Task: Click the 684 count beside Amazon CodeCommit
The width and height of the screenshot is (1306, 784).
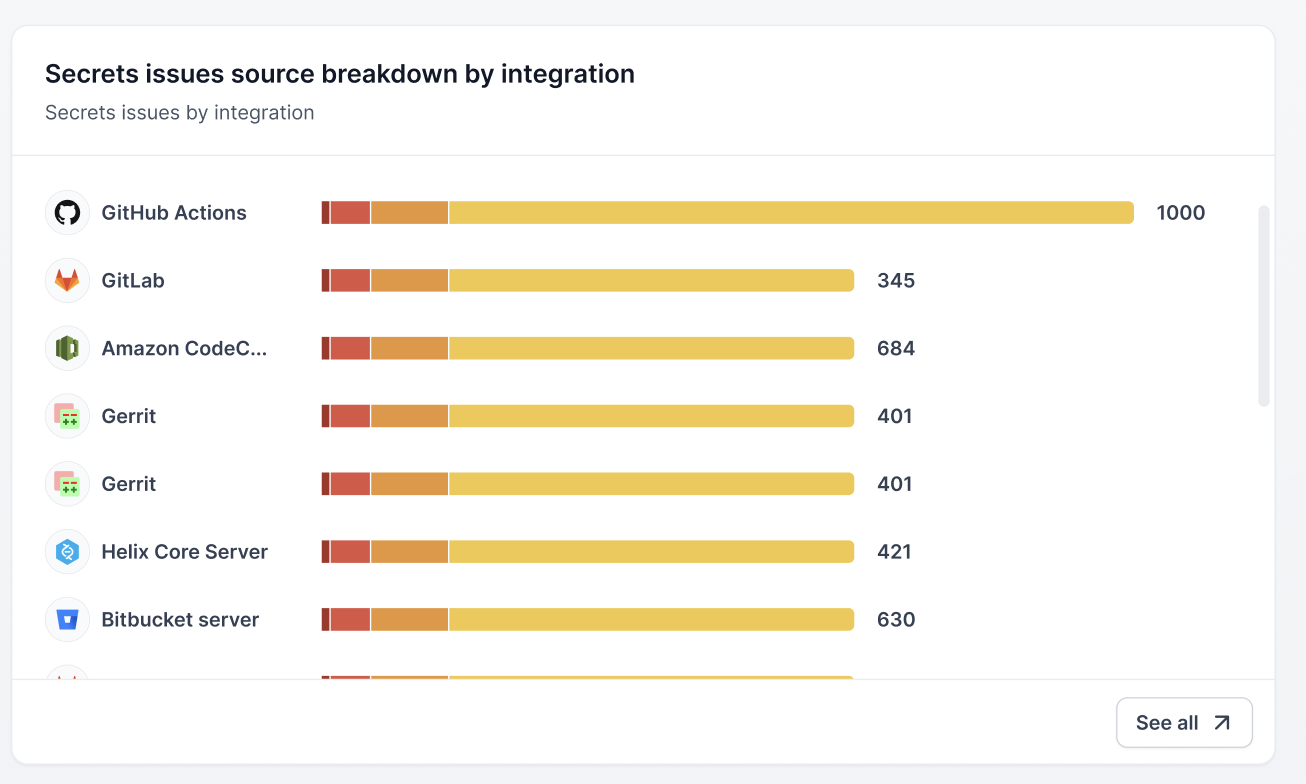Action: pos(896,348)
